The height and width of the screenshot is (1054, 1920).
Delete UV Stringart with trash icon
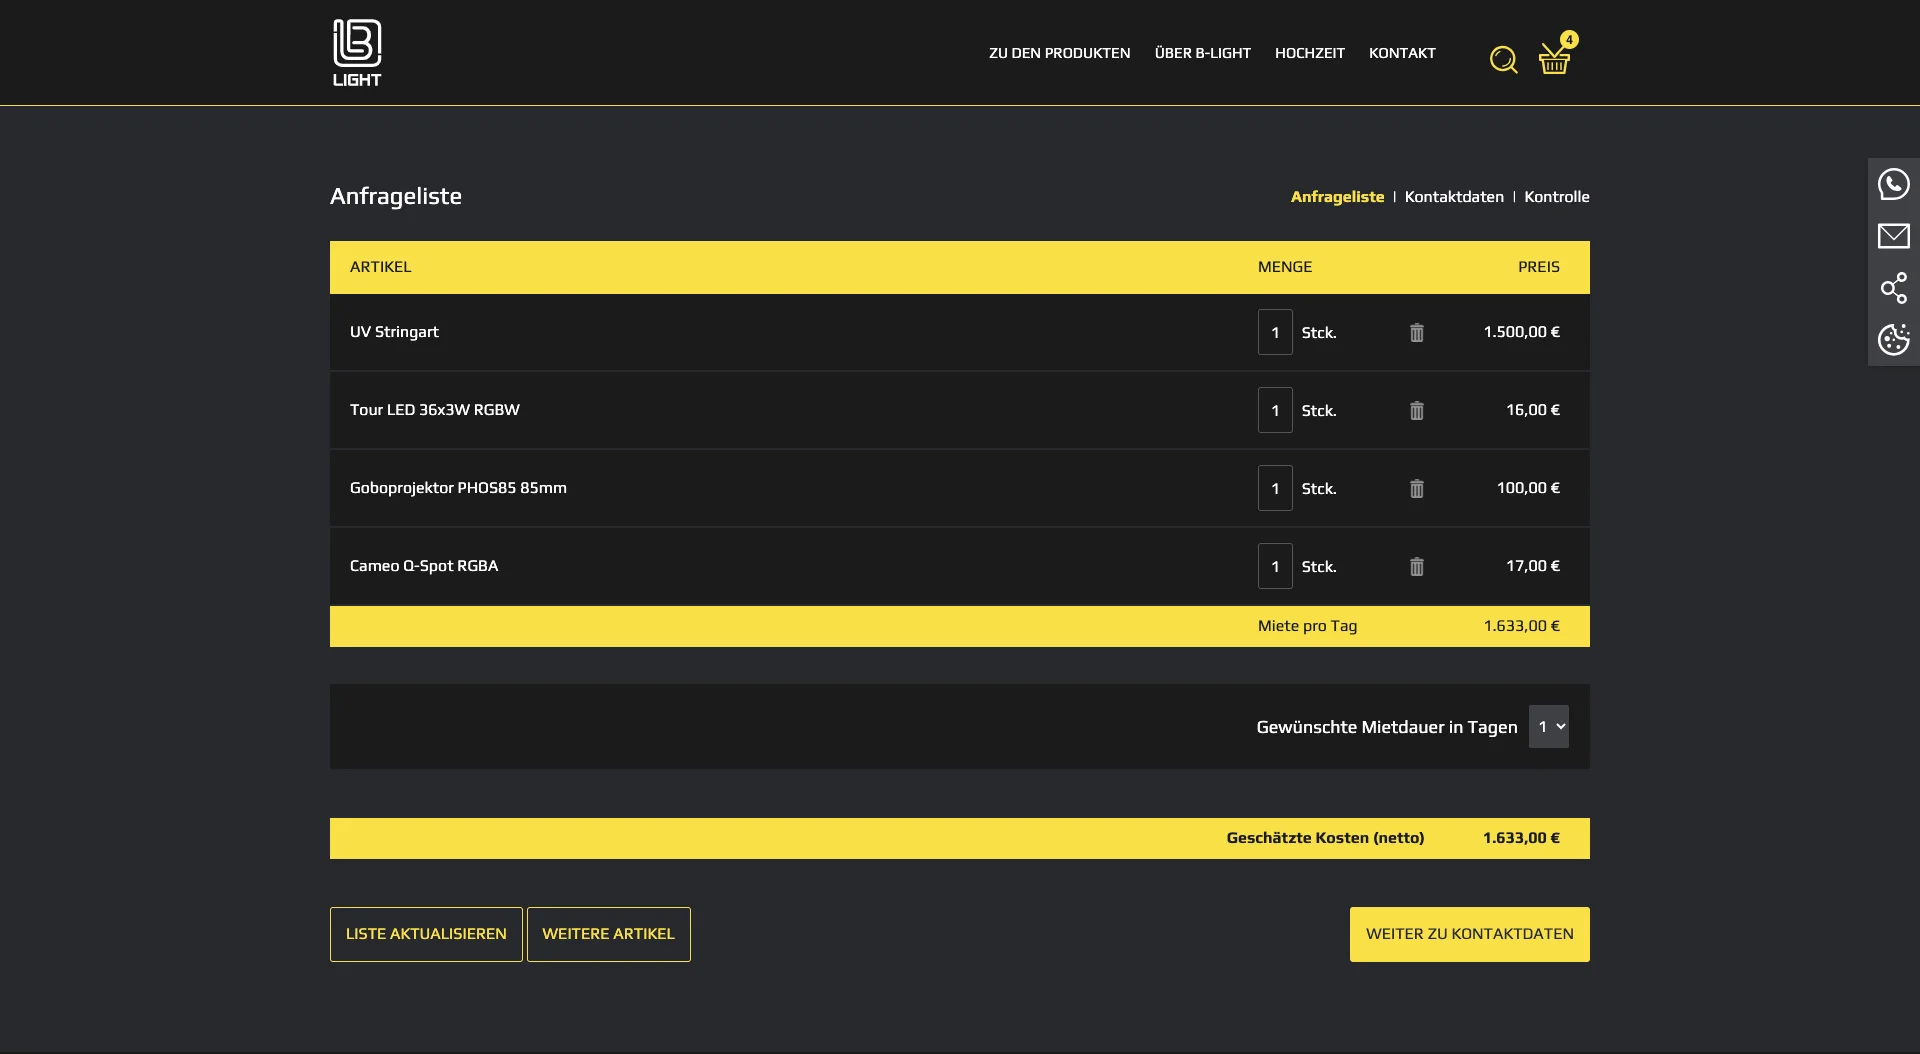click(x=1416, y=333)
